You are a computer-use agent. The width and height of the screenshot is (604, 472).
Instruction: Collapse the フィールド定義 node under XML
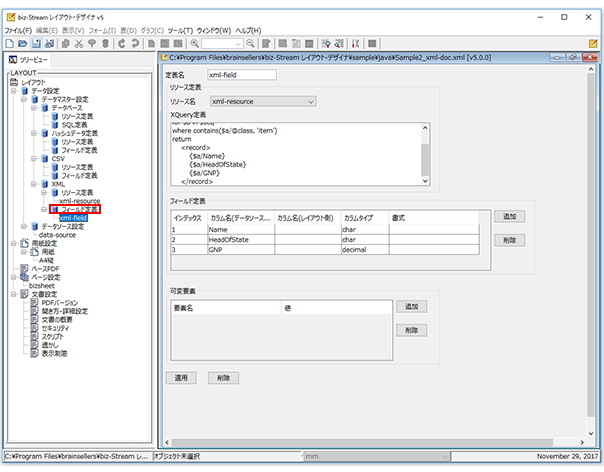(x=44, y=210)
